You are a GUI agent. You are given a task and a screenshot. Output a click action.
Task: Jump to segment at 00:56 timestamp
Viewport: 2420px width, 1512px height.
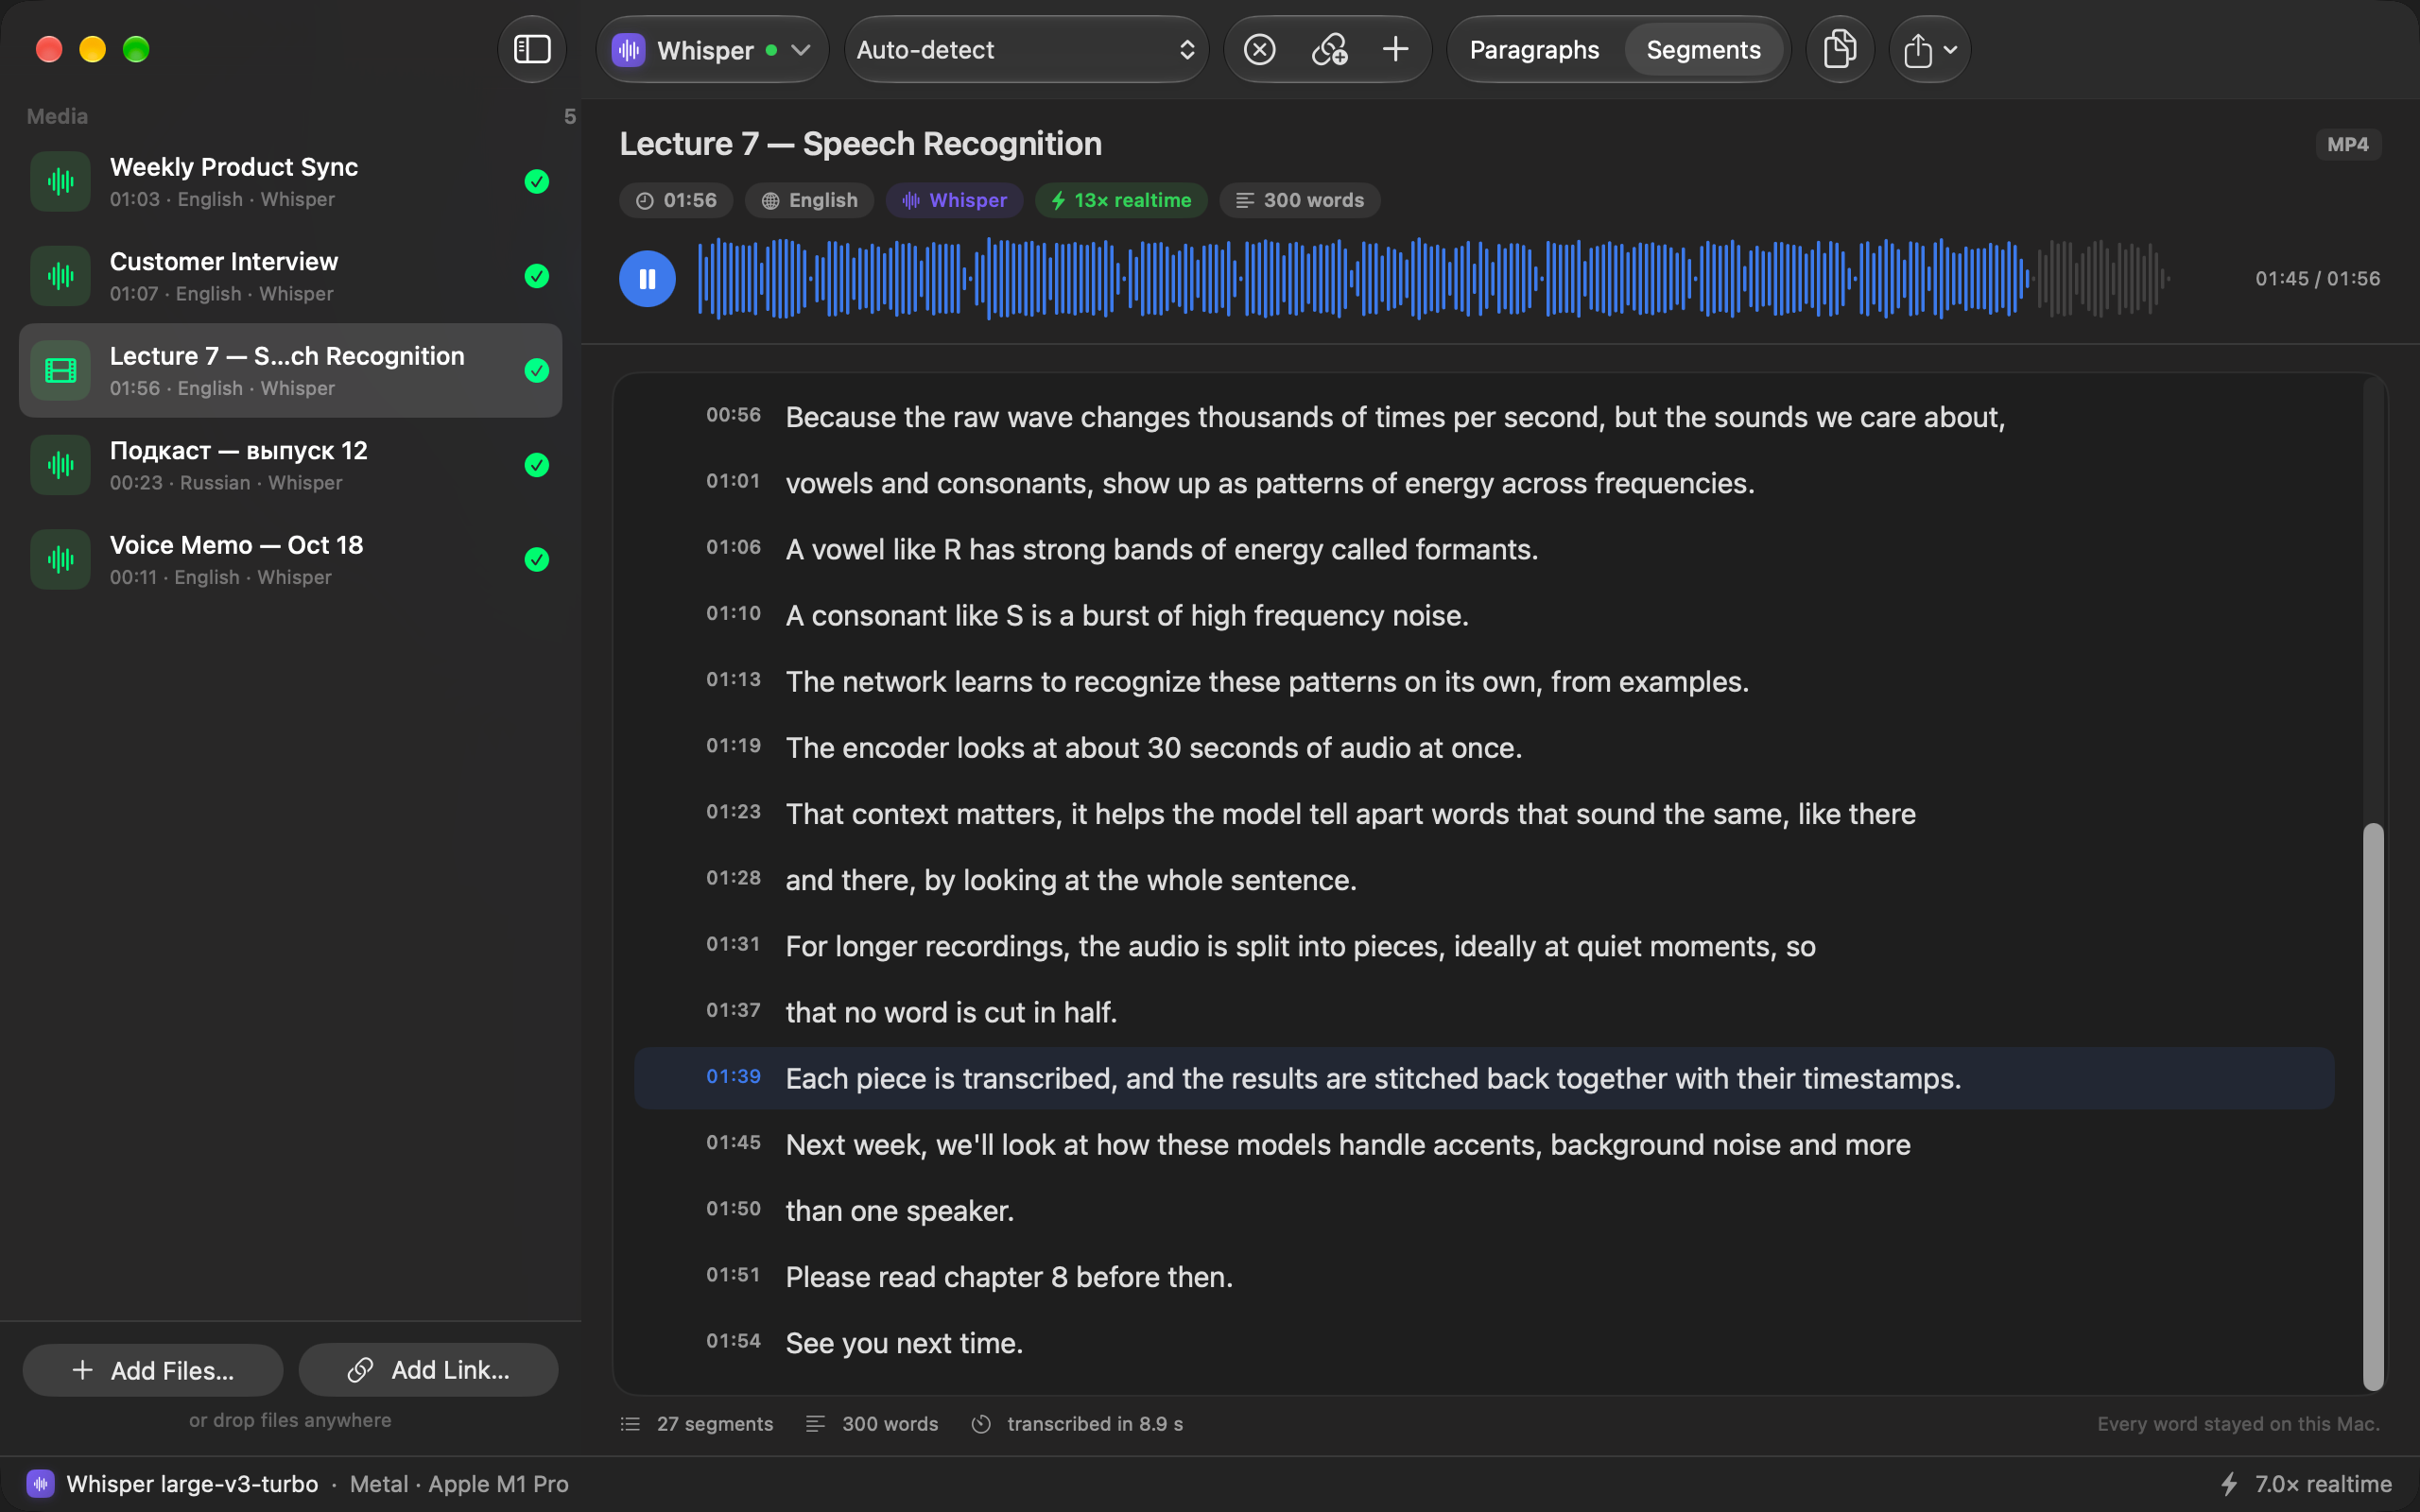coord(733,415)
